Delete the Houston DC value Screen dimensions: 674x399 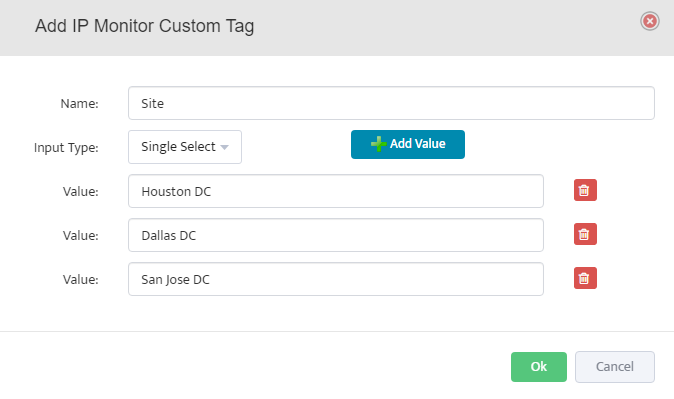pyautogui.click(x=585, y=190)
